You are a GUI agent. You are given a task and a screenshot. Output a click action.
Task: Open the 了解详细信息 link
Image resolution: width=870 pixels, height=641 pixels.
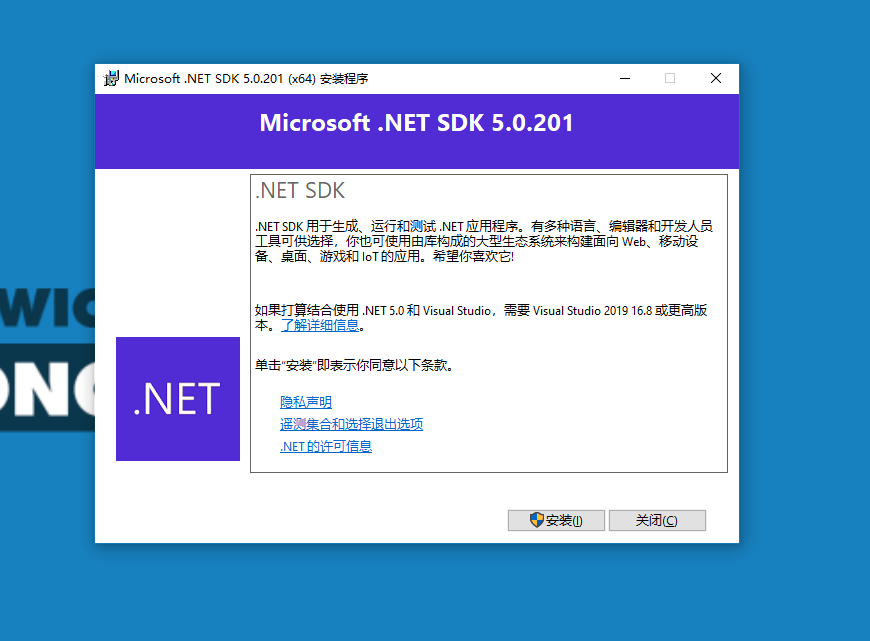point(320,325)
